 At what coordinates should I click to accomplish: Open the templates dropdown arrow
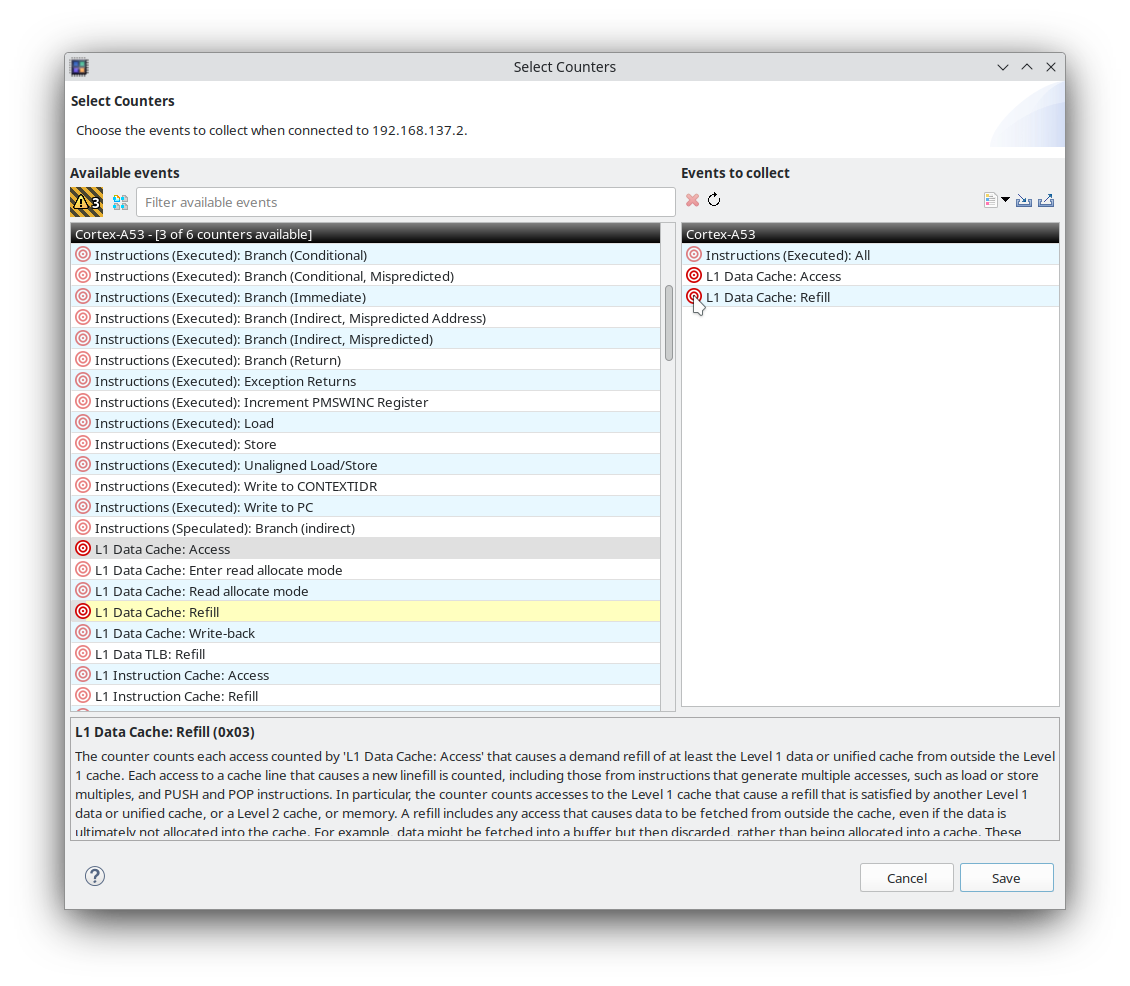tap(1005, 199)
